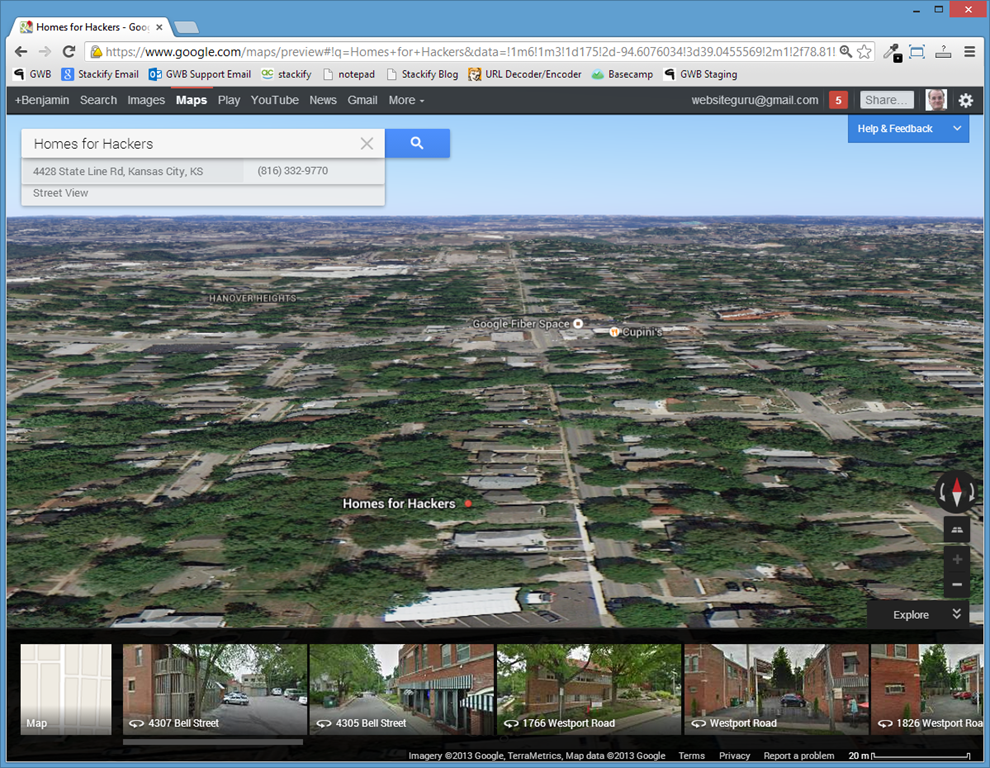
Task: Select Search in Google bar
Action: pos(98,100)
